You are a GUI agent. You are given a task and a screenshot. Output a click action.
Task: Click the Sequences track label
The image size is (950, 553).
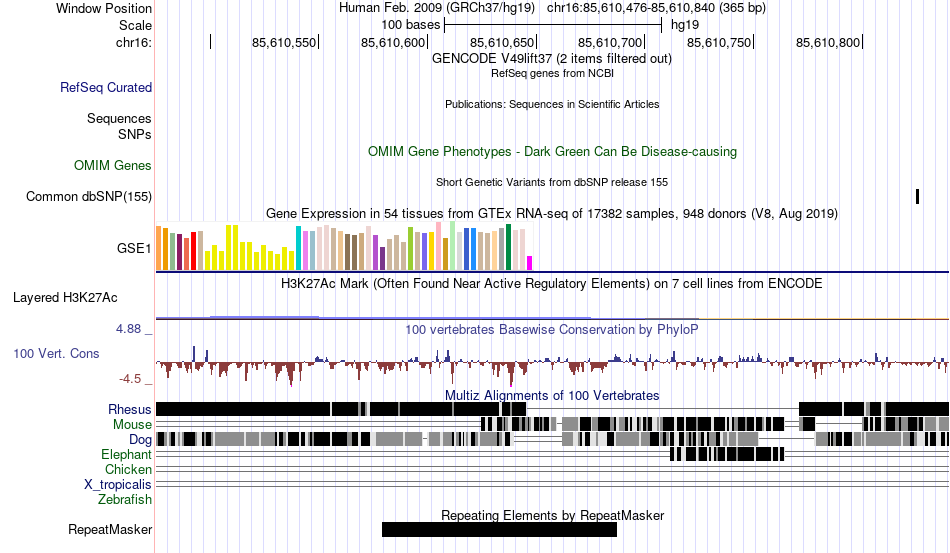119,118
